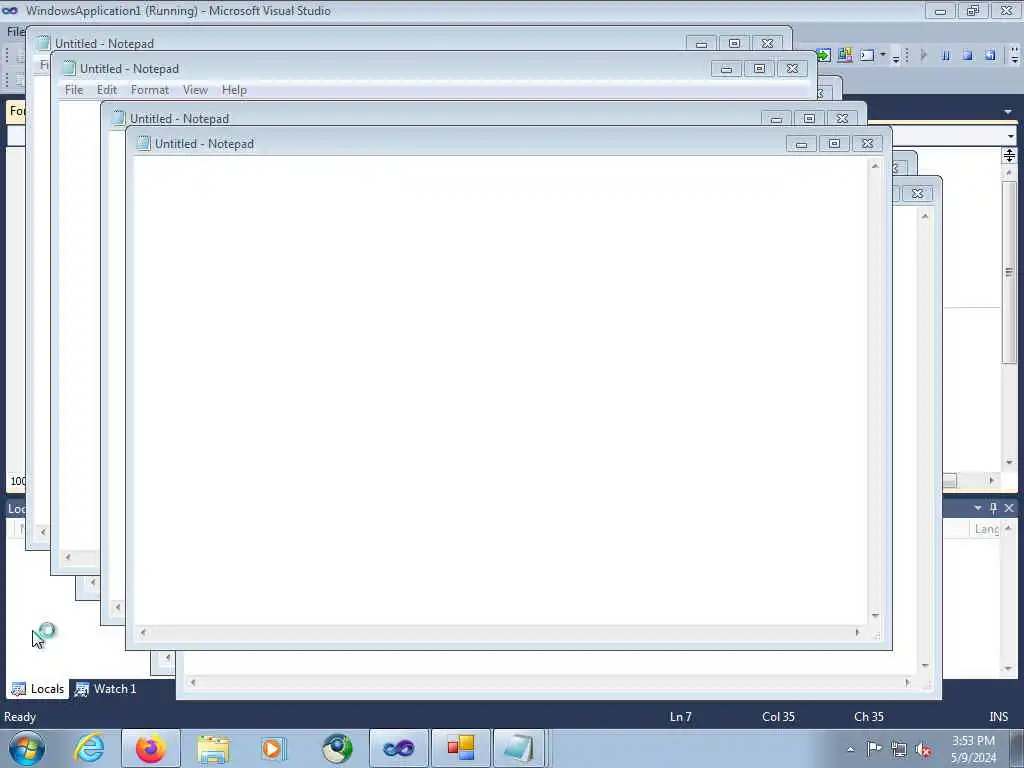Image resolution: width=1024 pixels, height=768 pixels.
Task: Click the front Notepad's scroll left arrow
Action: (x=143, y=632)
